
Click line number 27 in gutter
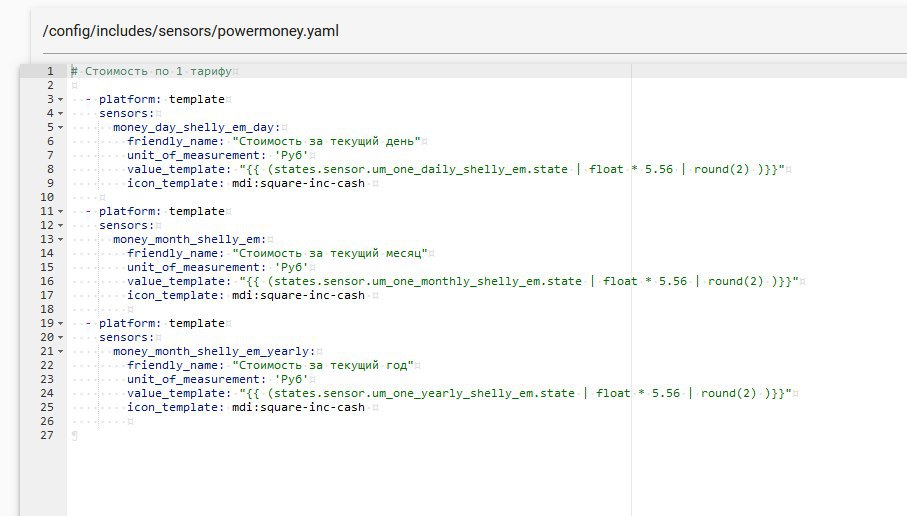point(47,435)
